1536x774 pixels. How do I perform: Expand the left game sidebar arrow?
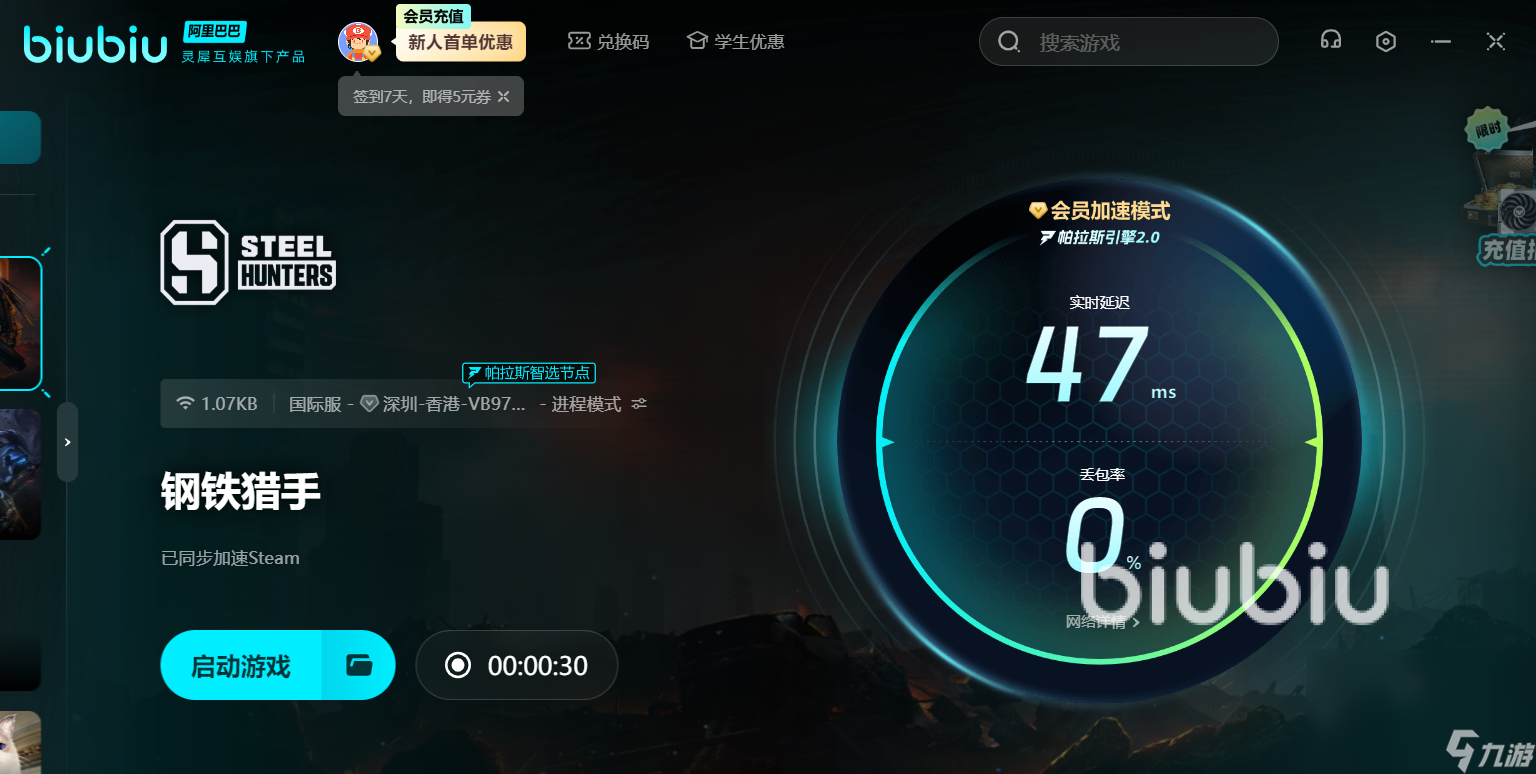click(67, 442)
